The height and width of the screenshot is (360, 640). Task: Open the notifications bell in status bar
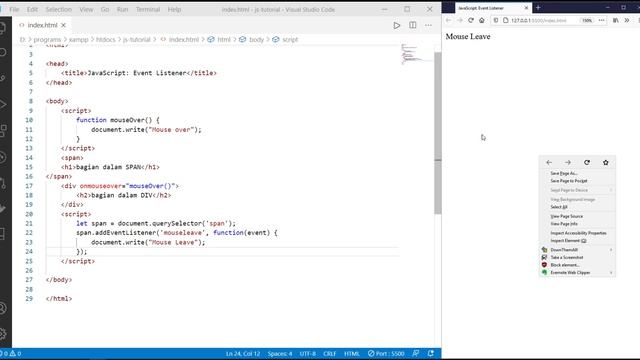(x=431, y=353)
